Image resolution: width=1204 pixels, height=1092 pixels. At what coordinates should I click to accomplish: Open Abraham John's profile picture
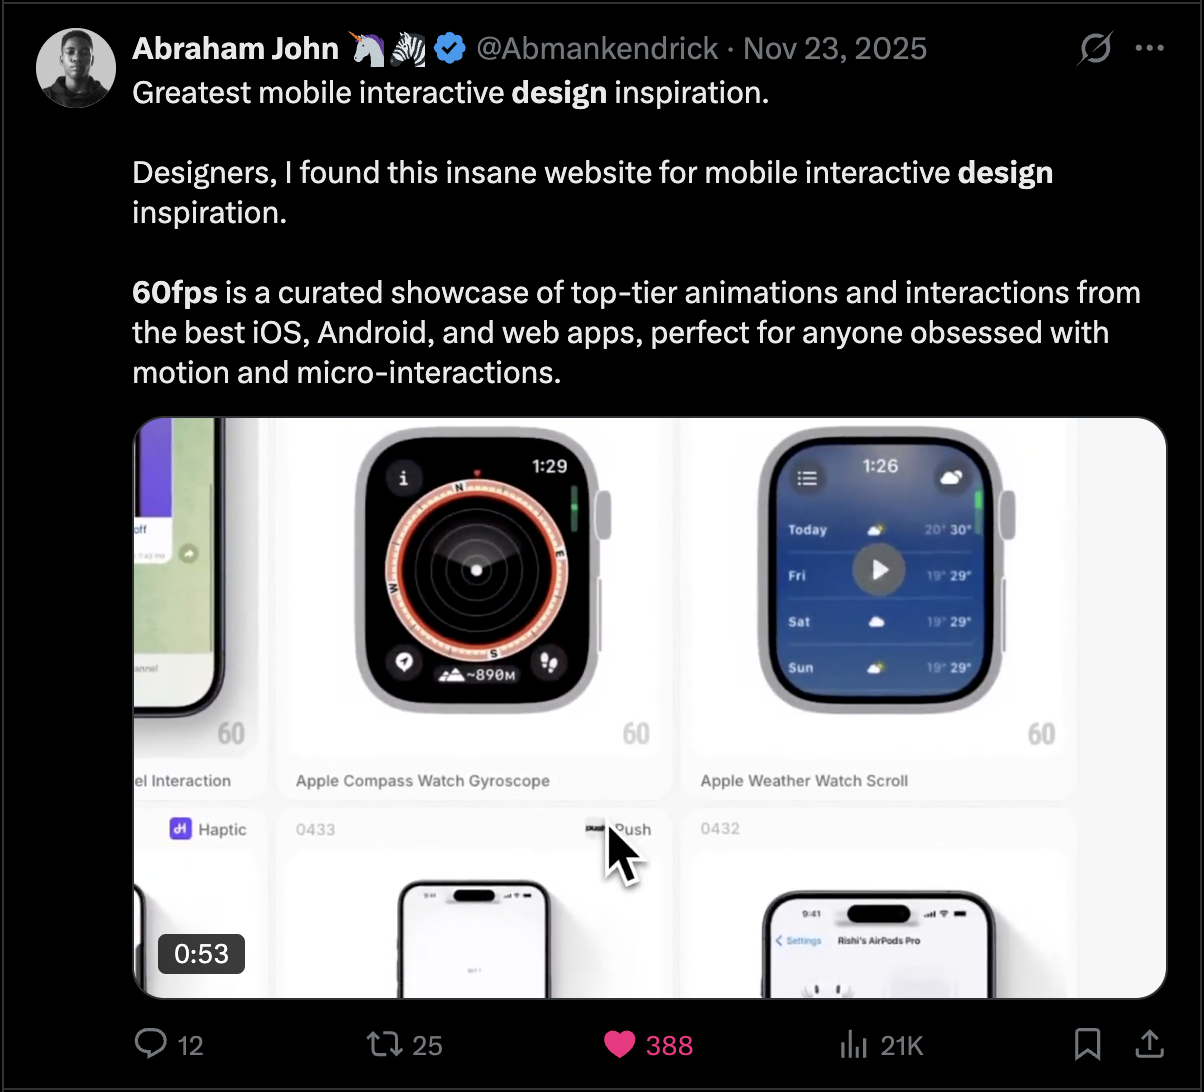pyautogui.click(x=76, y=67)
